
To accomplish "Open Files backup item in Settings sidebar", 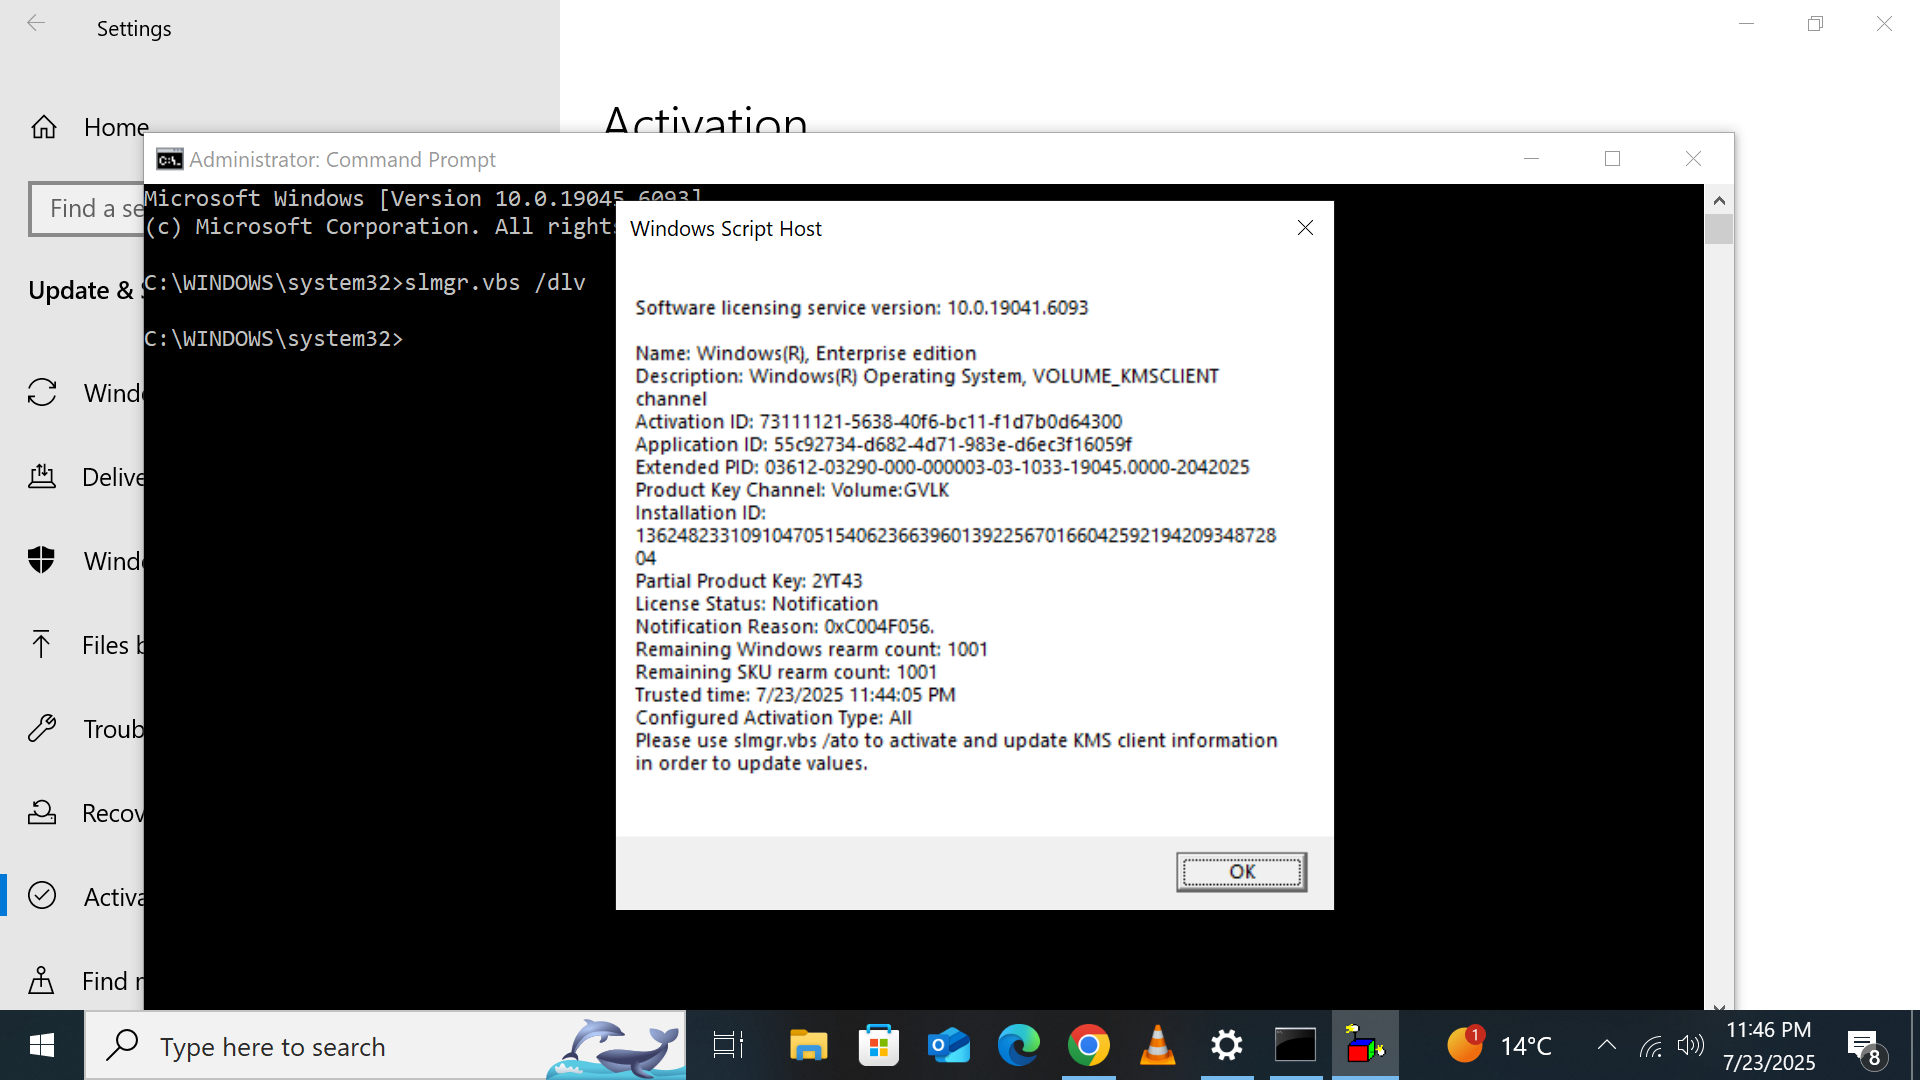I will click(x=86, y=645).
